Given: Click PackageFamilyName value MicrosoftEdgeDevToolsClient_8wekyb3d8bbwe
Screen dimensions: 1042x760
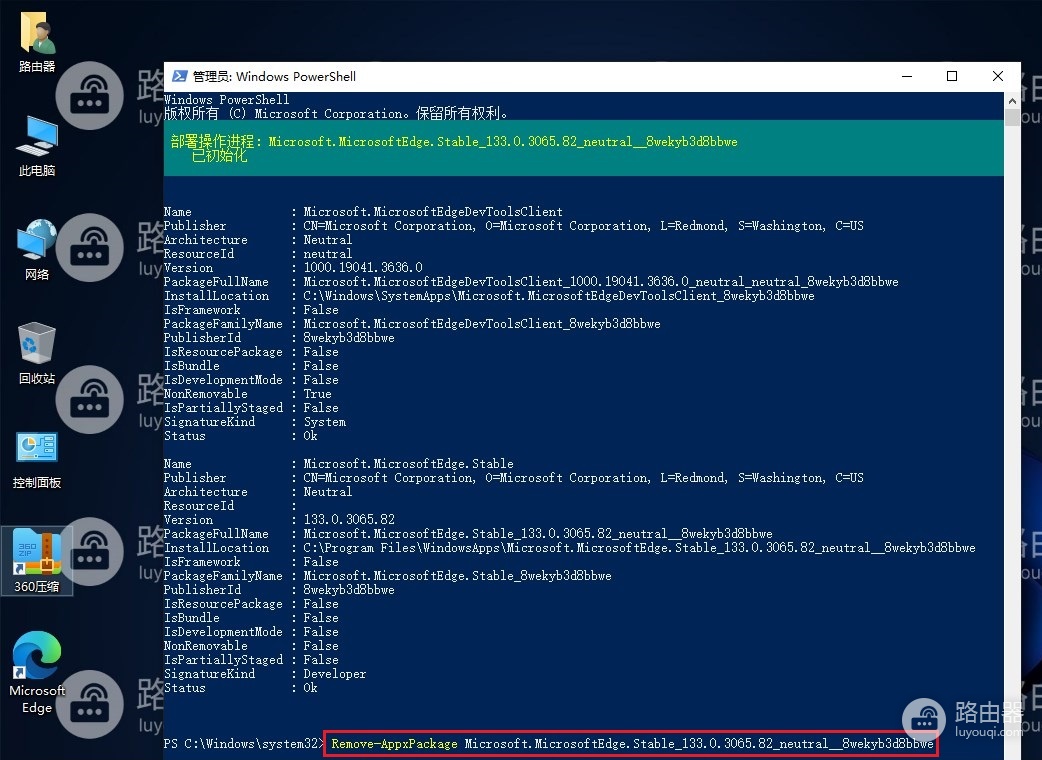Looking at the screenshot, I should 482,324.
